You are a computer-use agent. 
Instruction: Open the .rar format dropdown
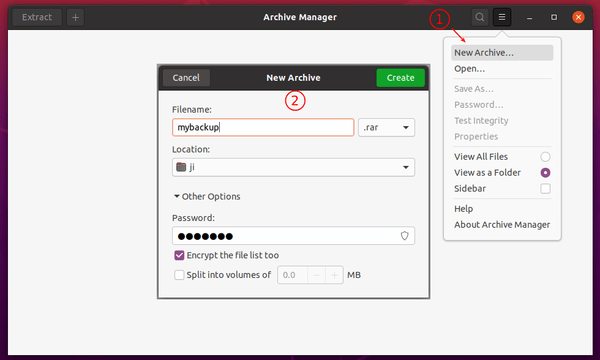click(386, 127)
